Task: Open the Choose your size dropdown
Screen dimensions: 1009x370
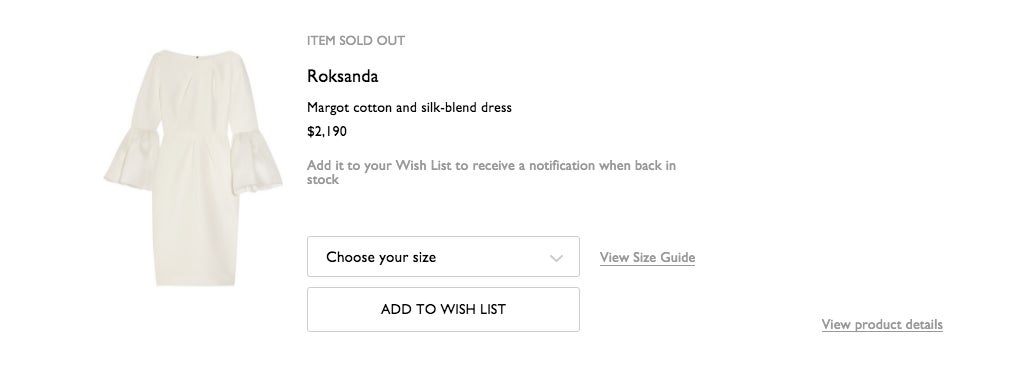Action: coord(443,257)
